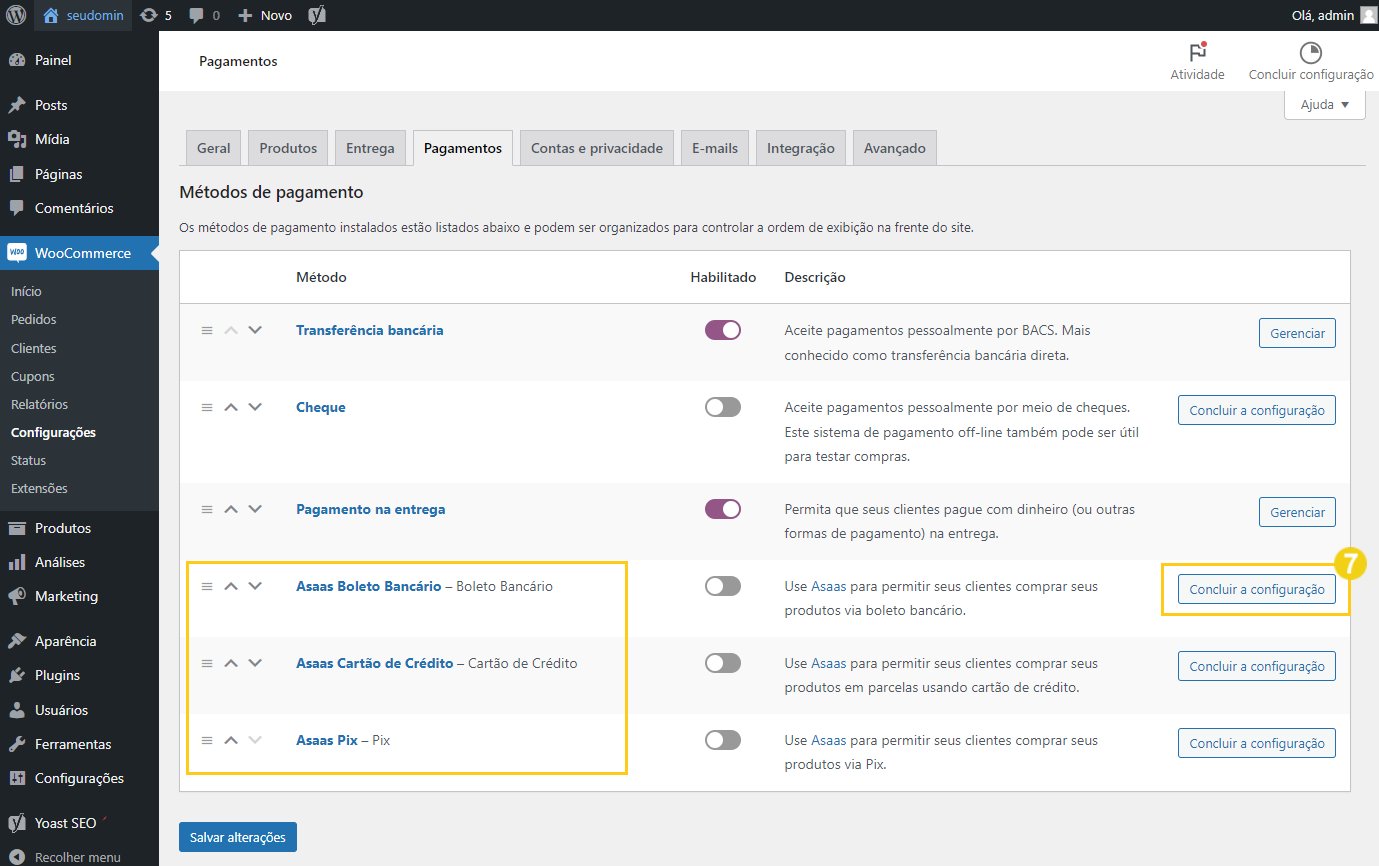The height and width of the screenshot is (866, 1379).
Task: Open the Atividade flag icon
Action: [x=1197, y=53]
